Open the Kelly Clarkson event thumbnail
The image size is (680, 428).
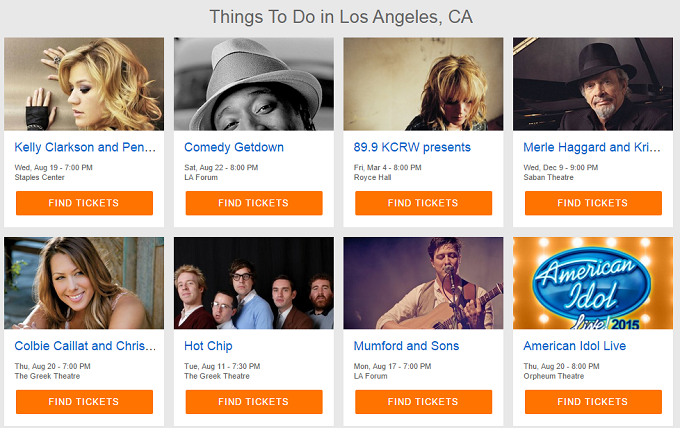(84, 84)
